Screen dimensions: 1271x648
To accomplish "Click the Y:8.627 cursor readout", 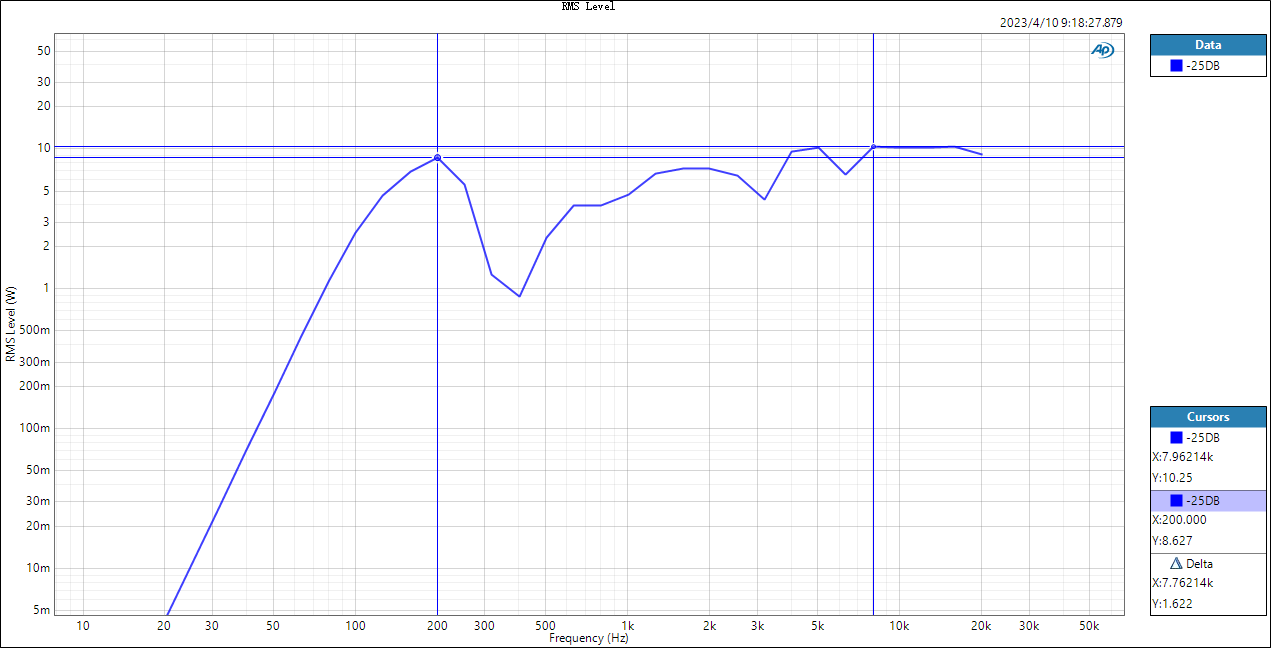I will coord(1172,541).
